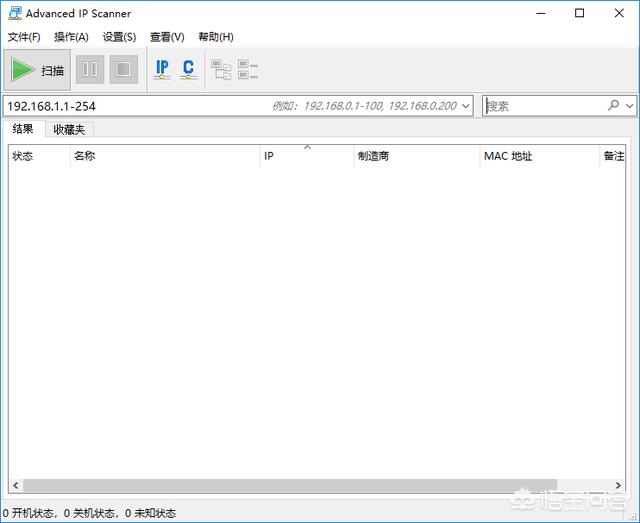Image resolution: width=640 pixels, height=523 pixels.
Task: Expand the IP range history dropdown
Action: coord(465,106)
